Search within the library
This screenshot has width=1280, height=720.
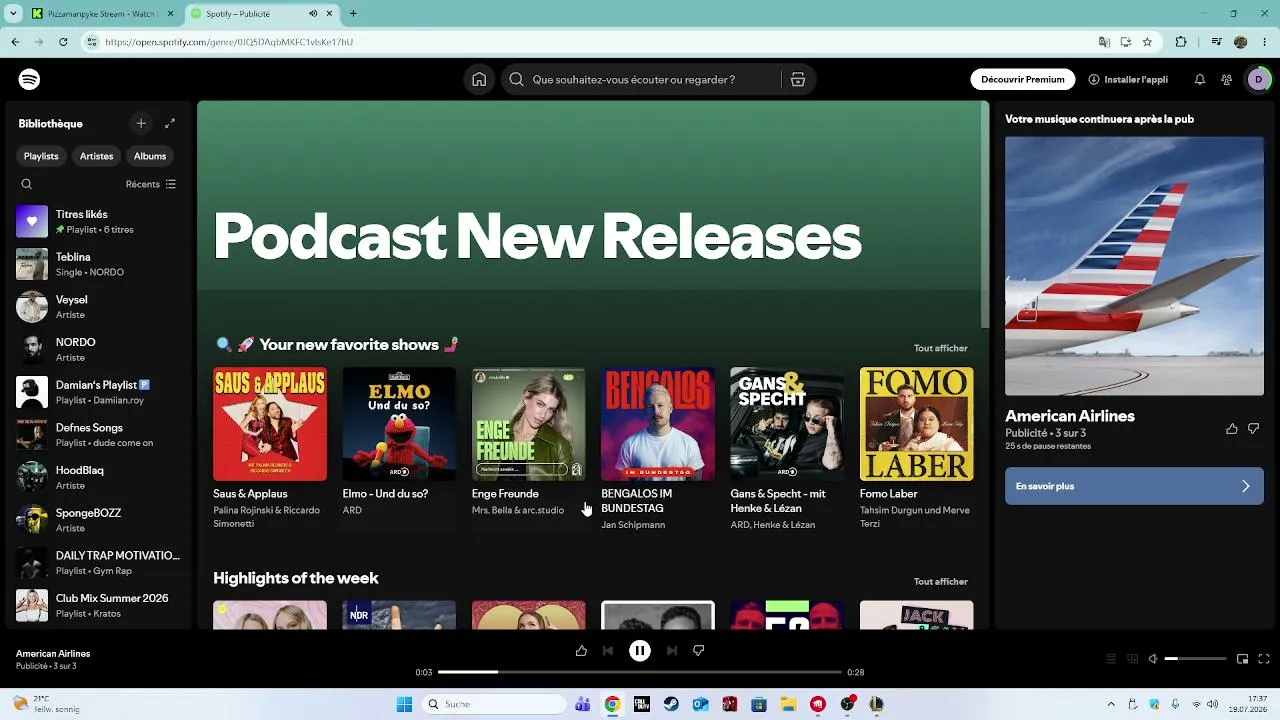click(27, 184)
